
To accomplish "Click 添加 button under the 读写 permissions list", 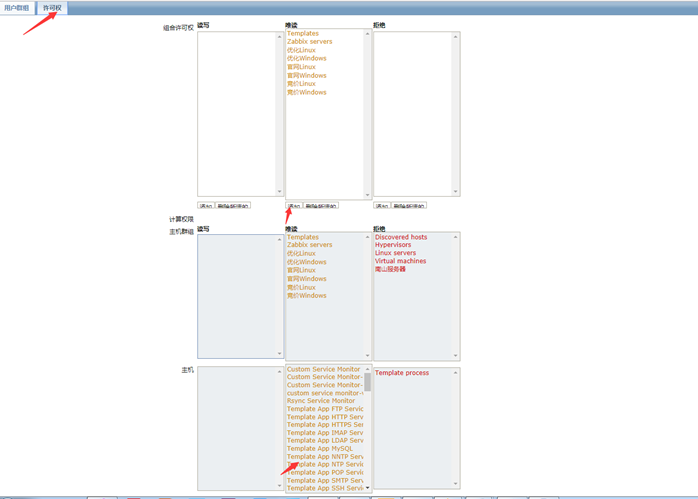I will [x=206, y=206].
